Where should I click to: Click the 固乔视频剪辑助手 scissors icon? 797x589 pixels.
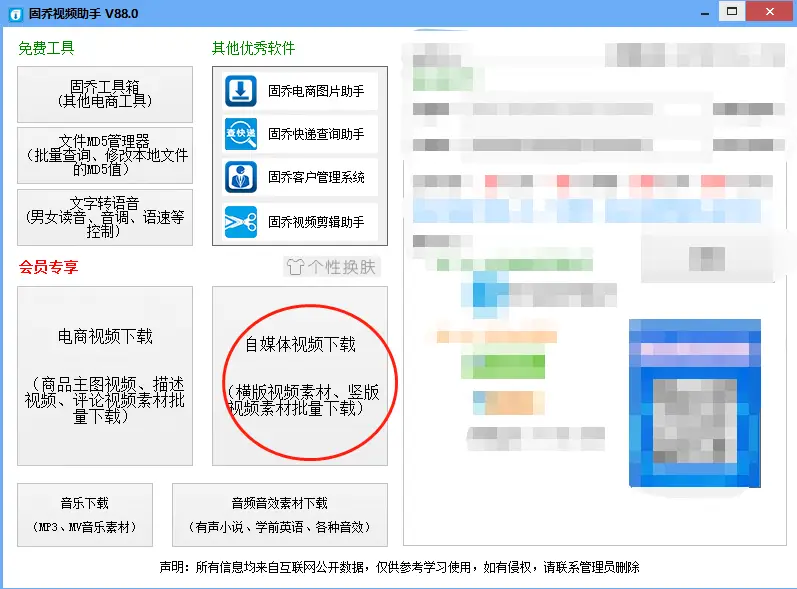pyautogui.click(x=240, y=222)
